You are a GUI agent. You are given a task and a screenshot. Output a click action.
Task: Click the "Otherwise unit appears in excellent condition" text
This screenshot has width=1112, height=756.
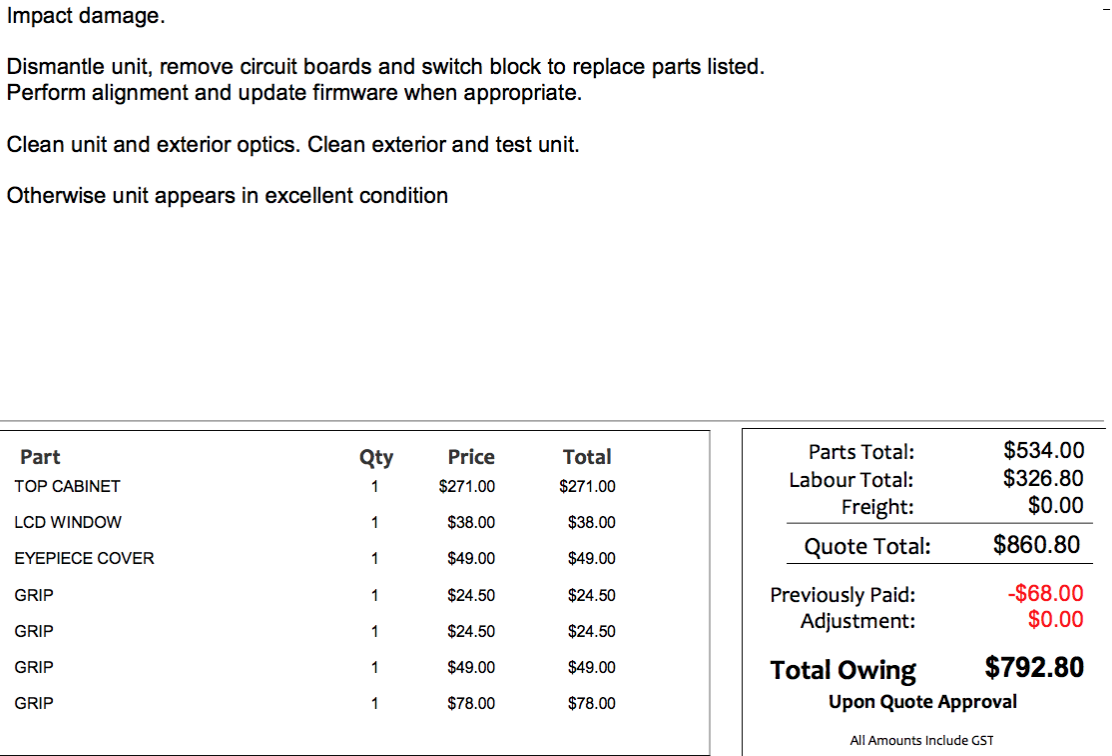(x=227, y=195)
